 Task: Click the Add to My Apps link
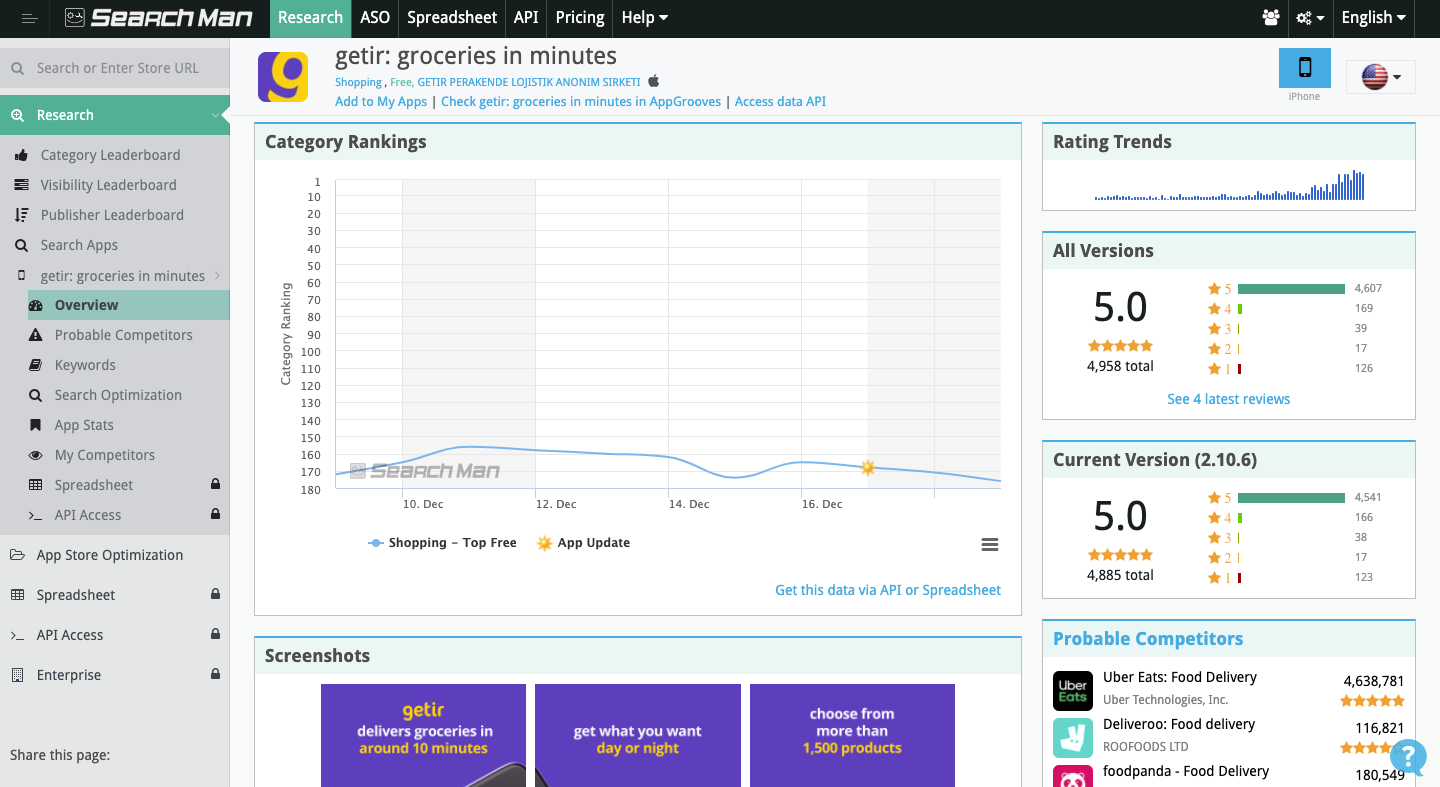tap(381, 101)
